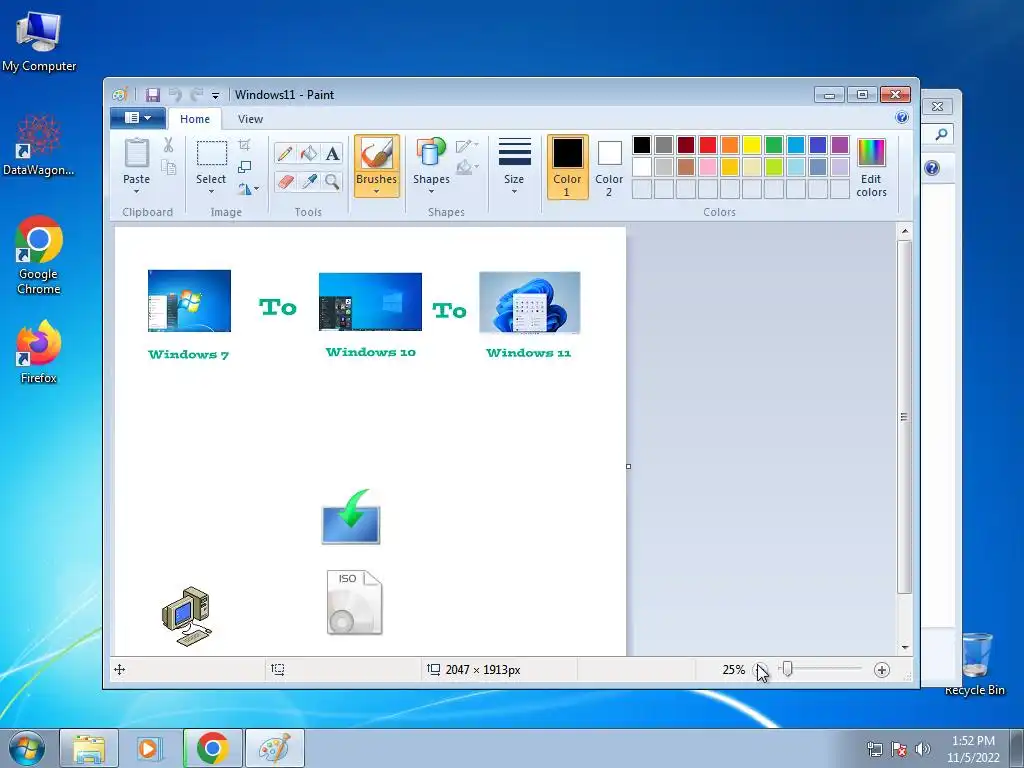Open My Computer desktop icon

(x=39, y=40)
